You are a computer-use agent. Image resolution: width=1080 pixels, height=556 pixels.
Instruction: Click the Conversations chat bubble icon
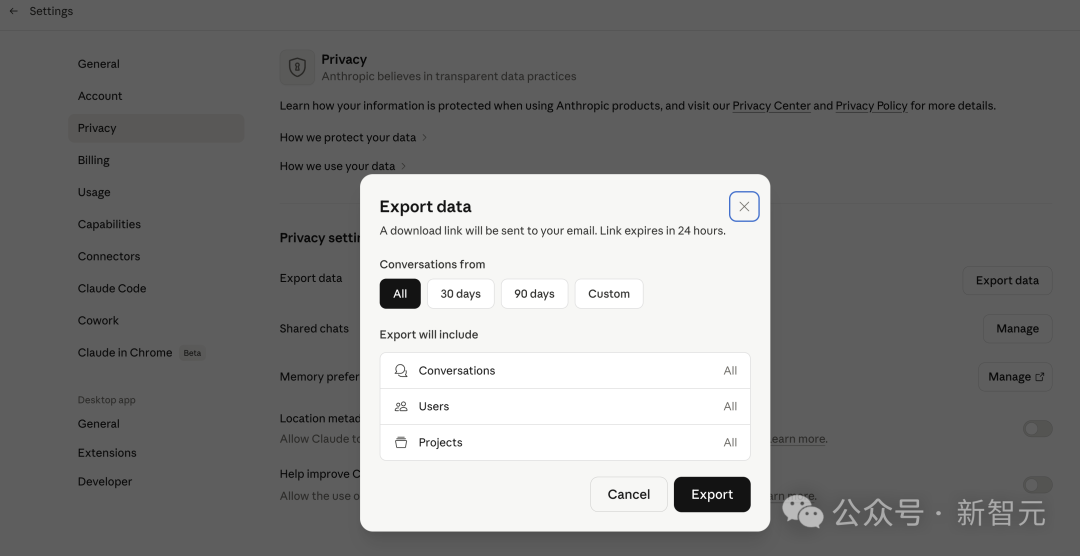(401, 371)
